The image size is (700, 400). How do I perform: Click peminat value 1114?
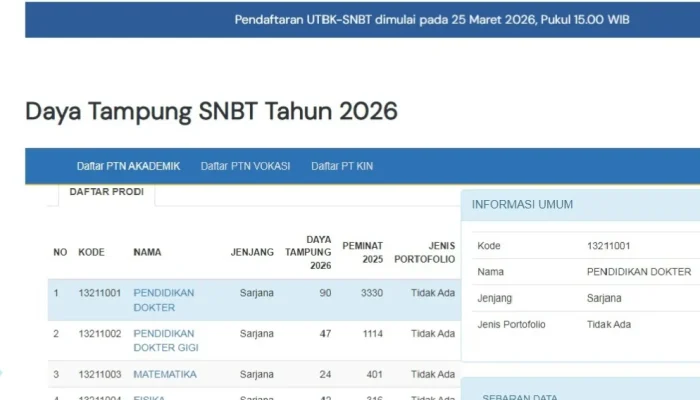[x=373, y=333]
